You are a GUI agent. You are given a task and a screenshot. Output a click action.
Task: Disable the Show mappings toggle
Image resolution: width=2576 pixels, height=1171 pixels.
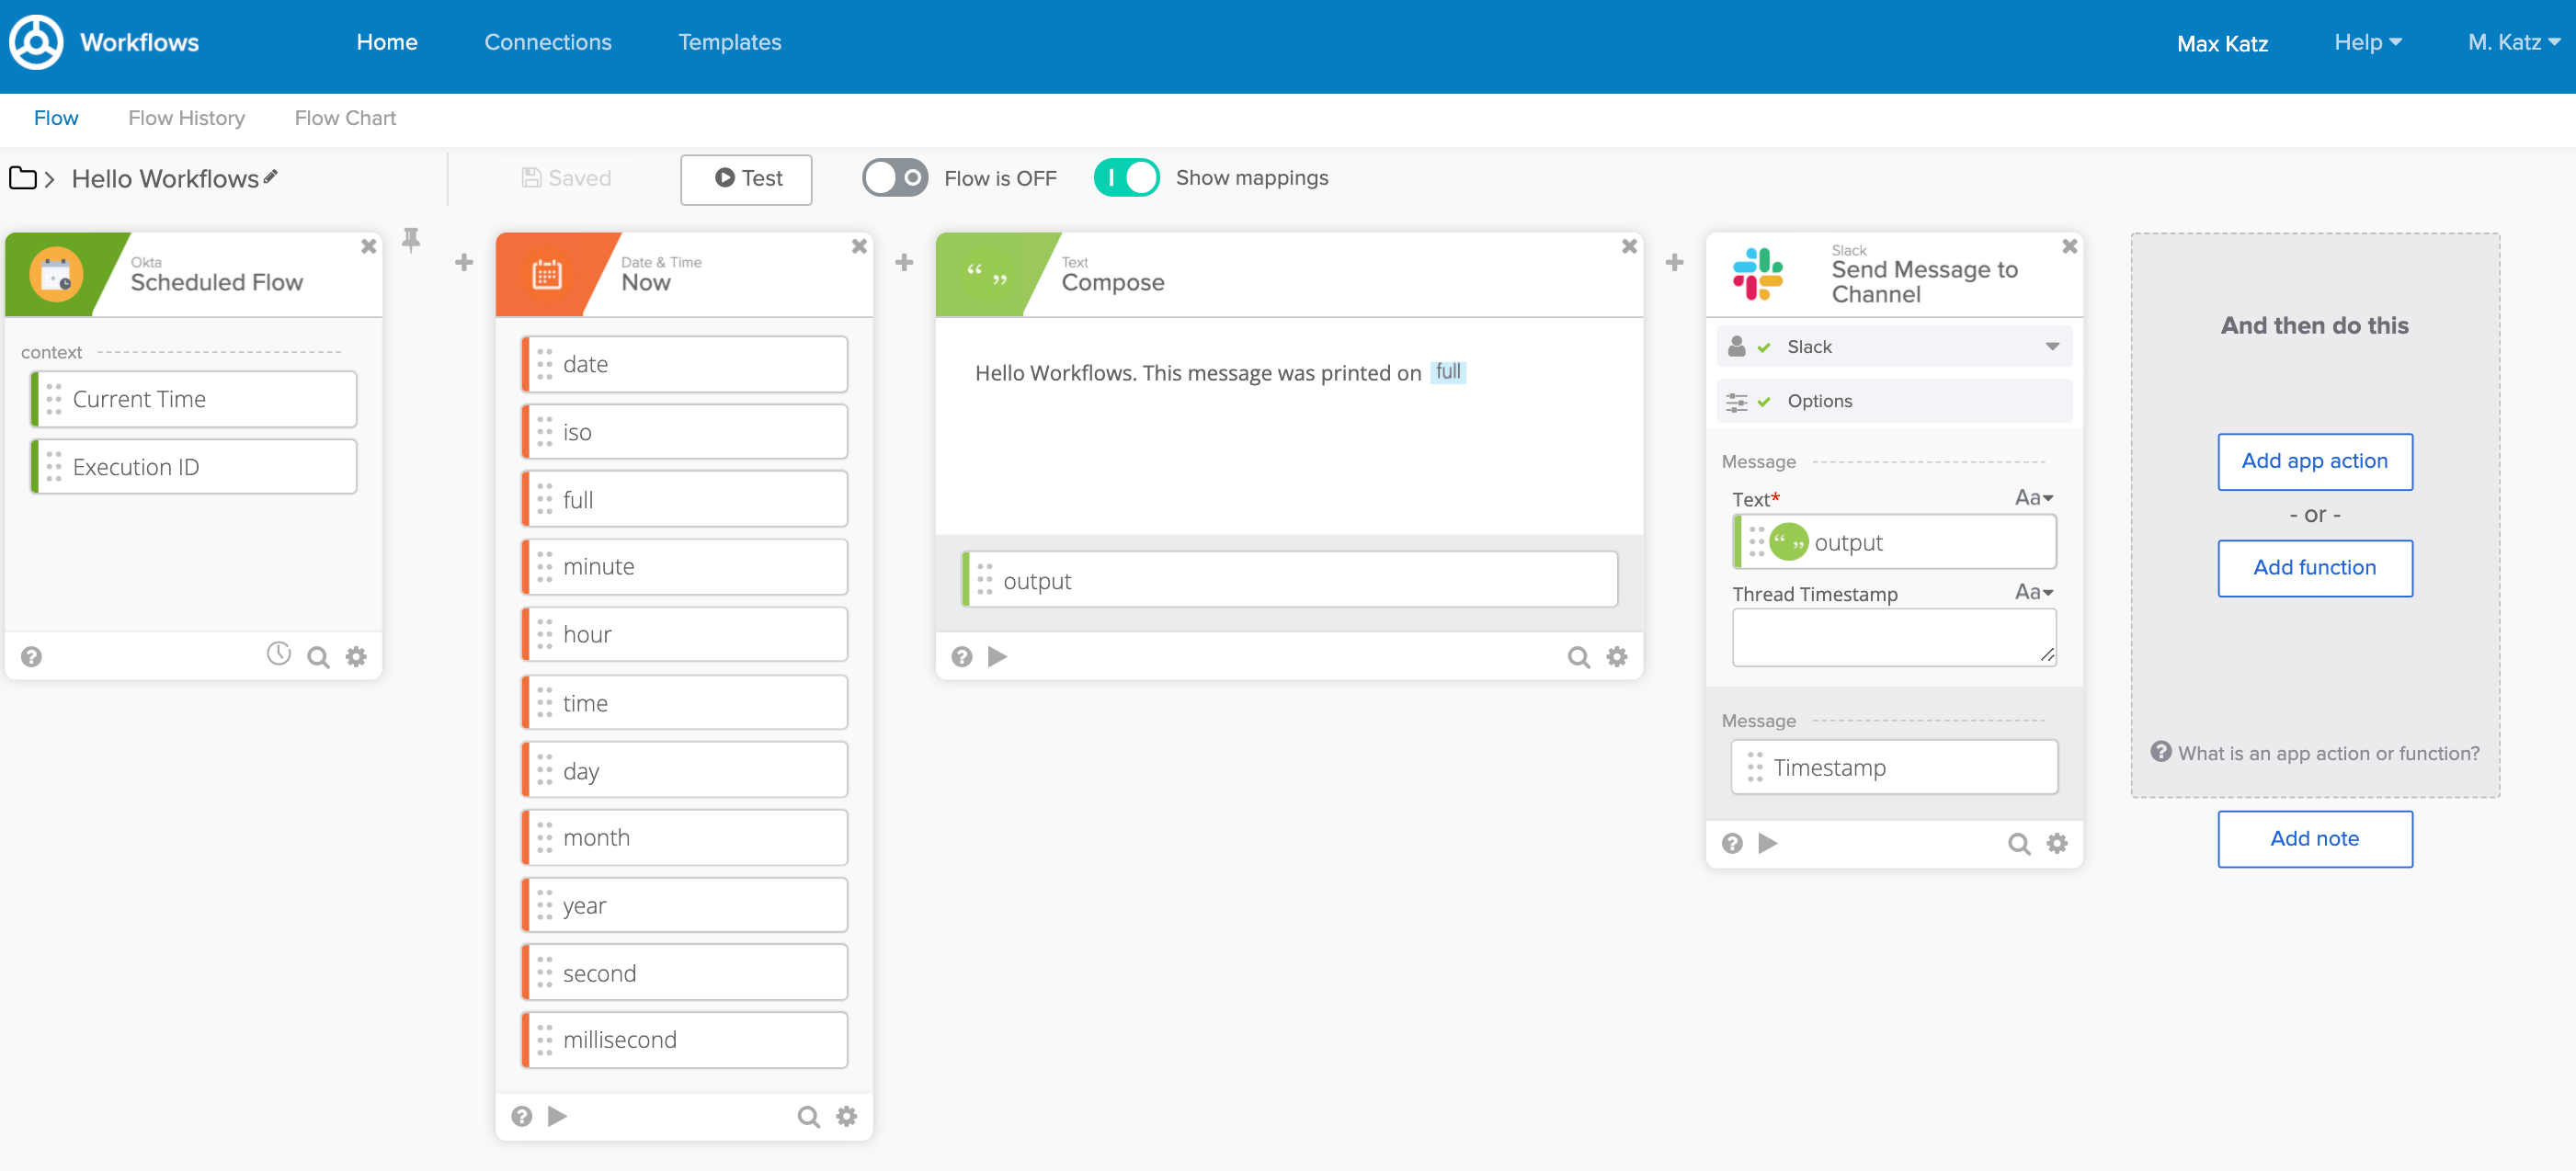[x=1125, y=178]
